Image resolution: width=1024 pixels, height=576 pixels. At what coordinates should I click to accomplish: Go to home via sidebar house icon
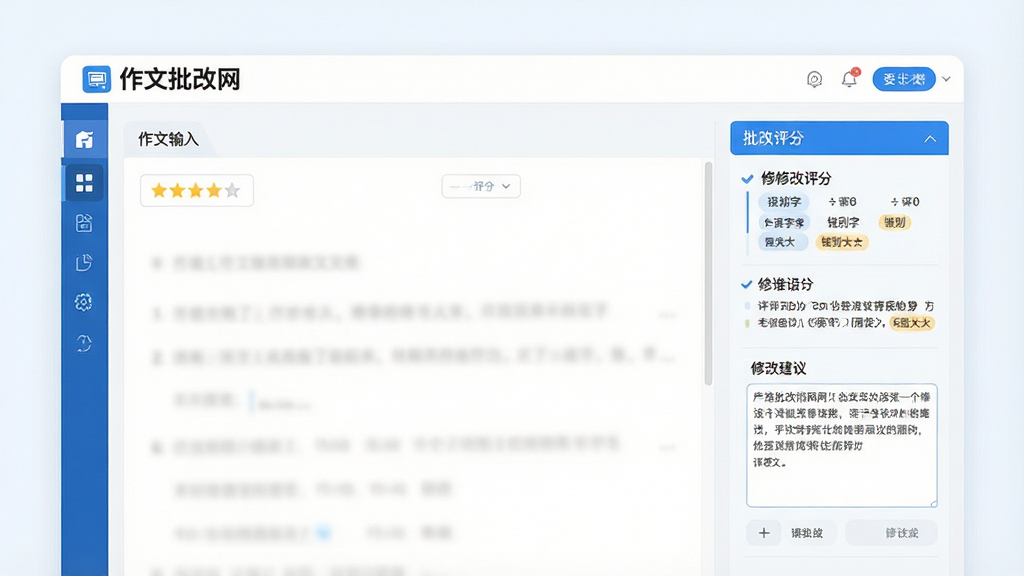coord(84,140)
